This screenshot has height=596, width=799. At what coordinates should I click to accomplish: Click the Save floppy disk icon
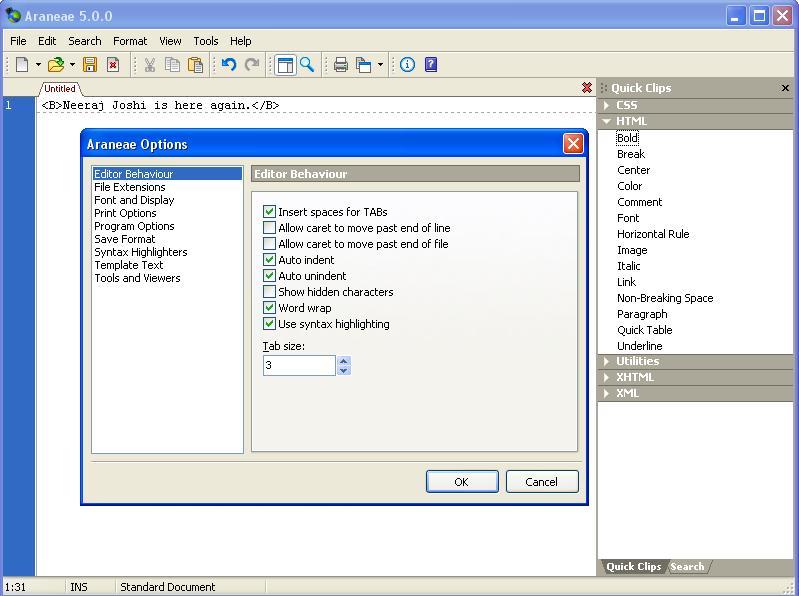tap(90, 65)
